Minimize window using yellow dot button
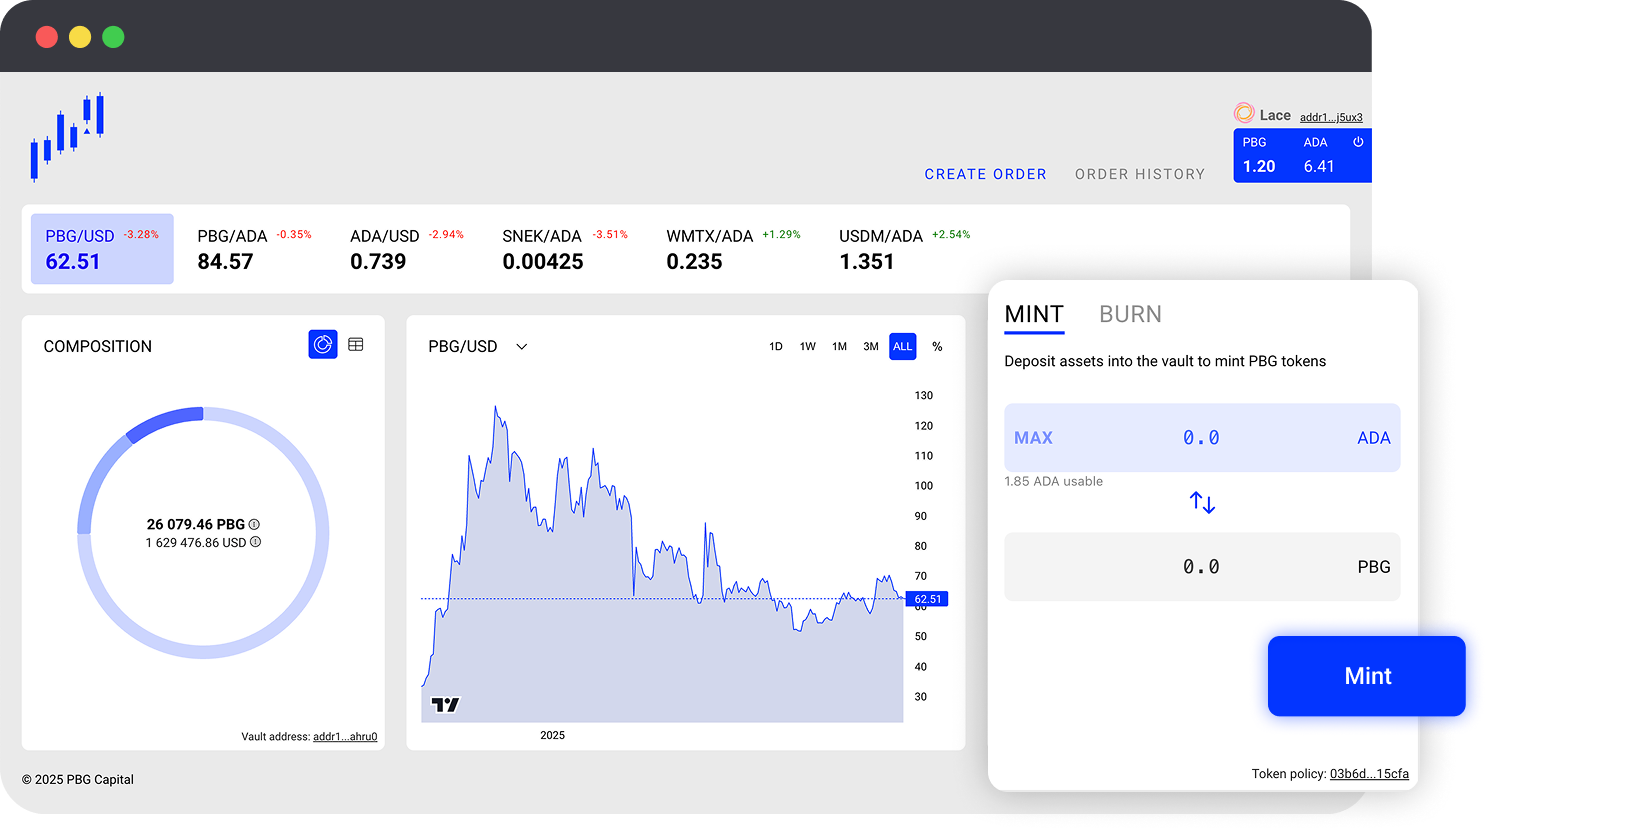Viewport: 1629px width, 832px height. tap(80, 37)
